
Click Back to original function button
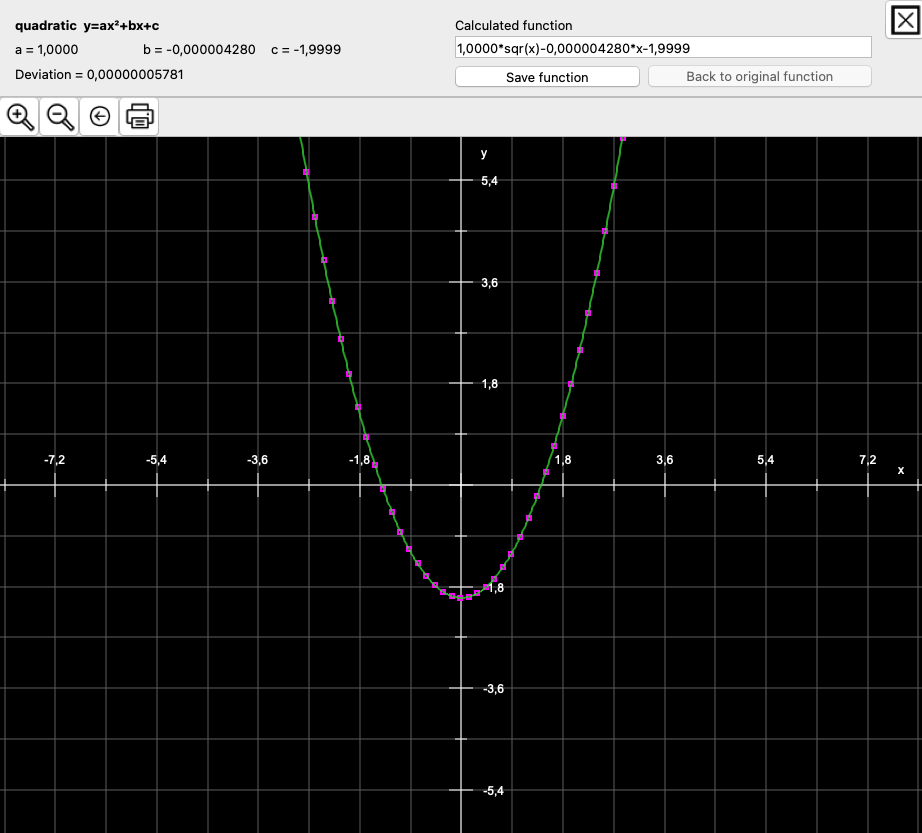click(759, 77)
